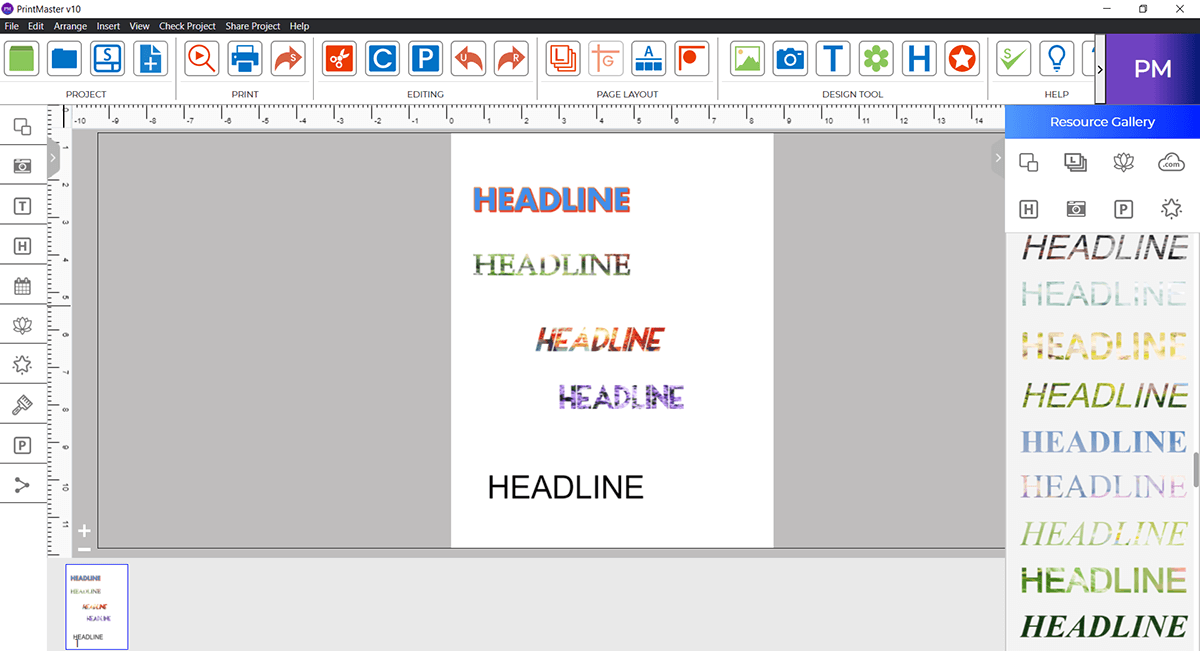Screen dimensions: 1200x651
Task: Open the Arrange menu
Action: [x=70, y=26]
